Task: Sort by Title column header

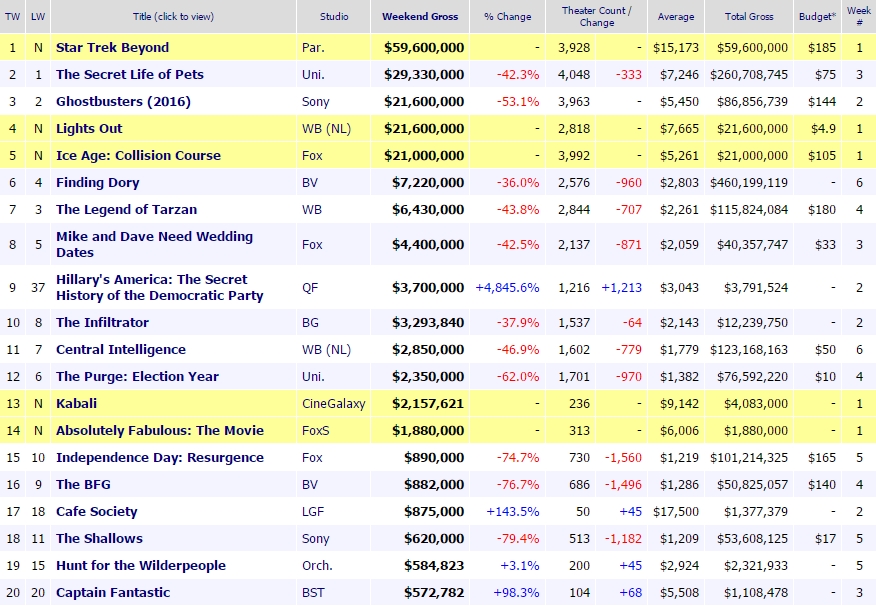Action: (x=173, y=17)
